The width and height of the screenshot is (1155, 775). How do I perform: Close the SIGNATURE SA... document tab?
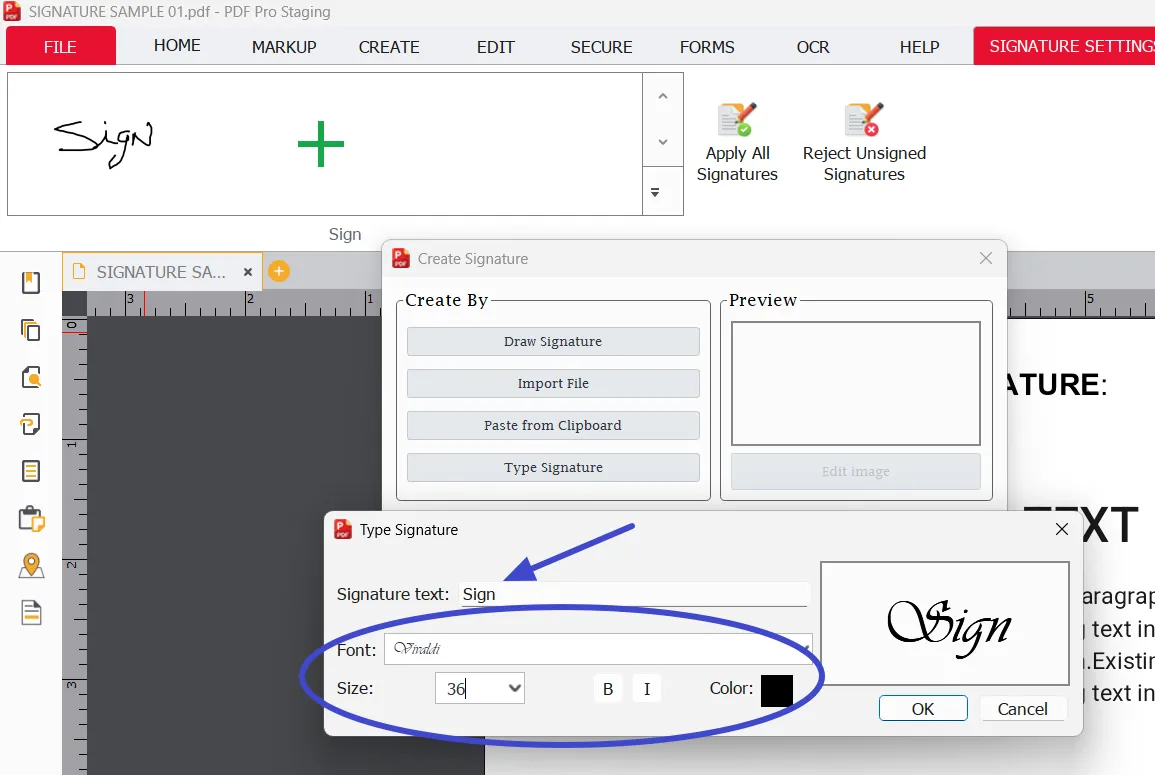(x=248, y=272)
